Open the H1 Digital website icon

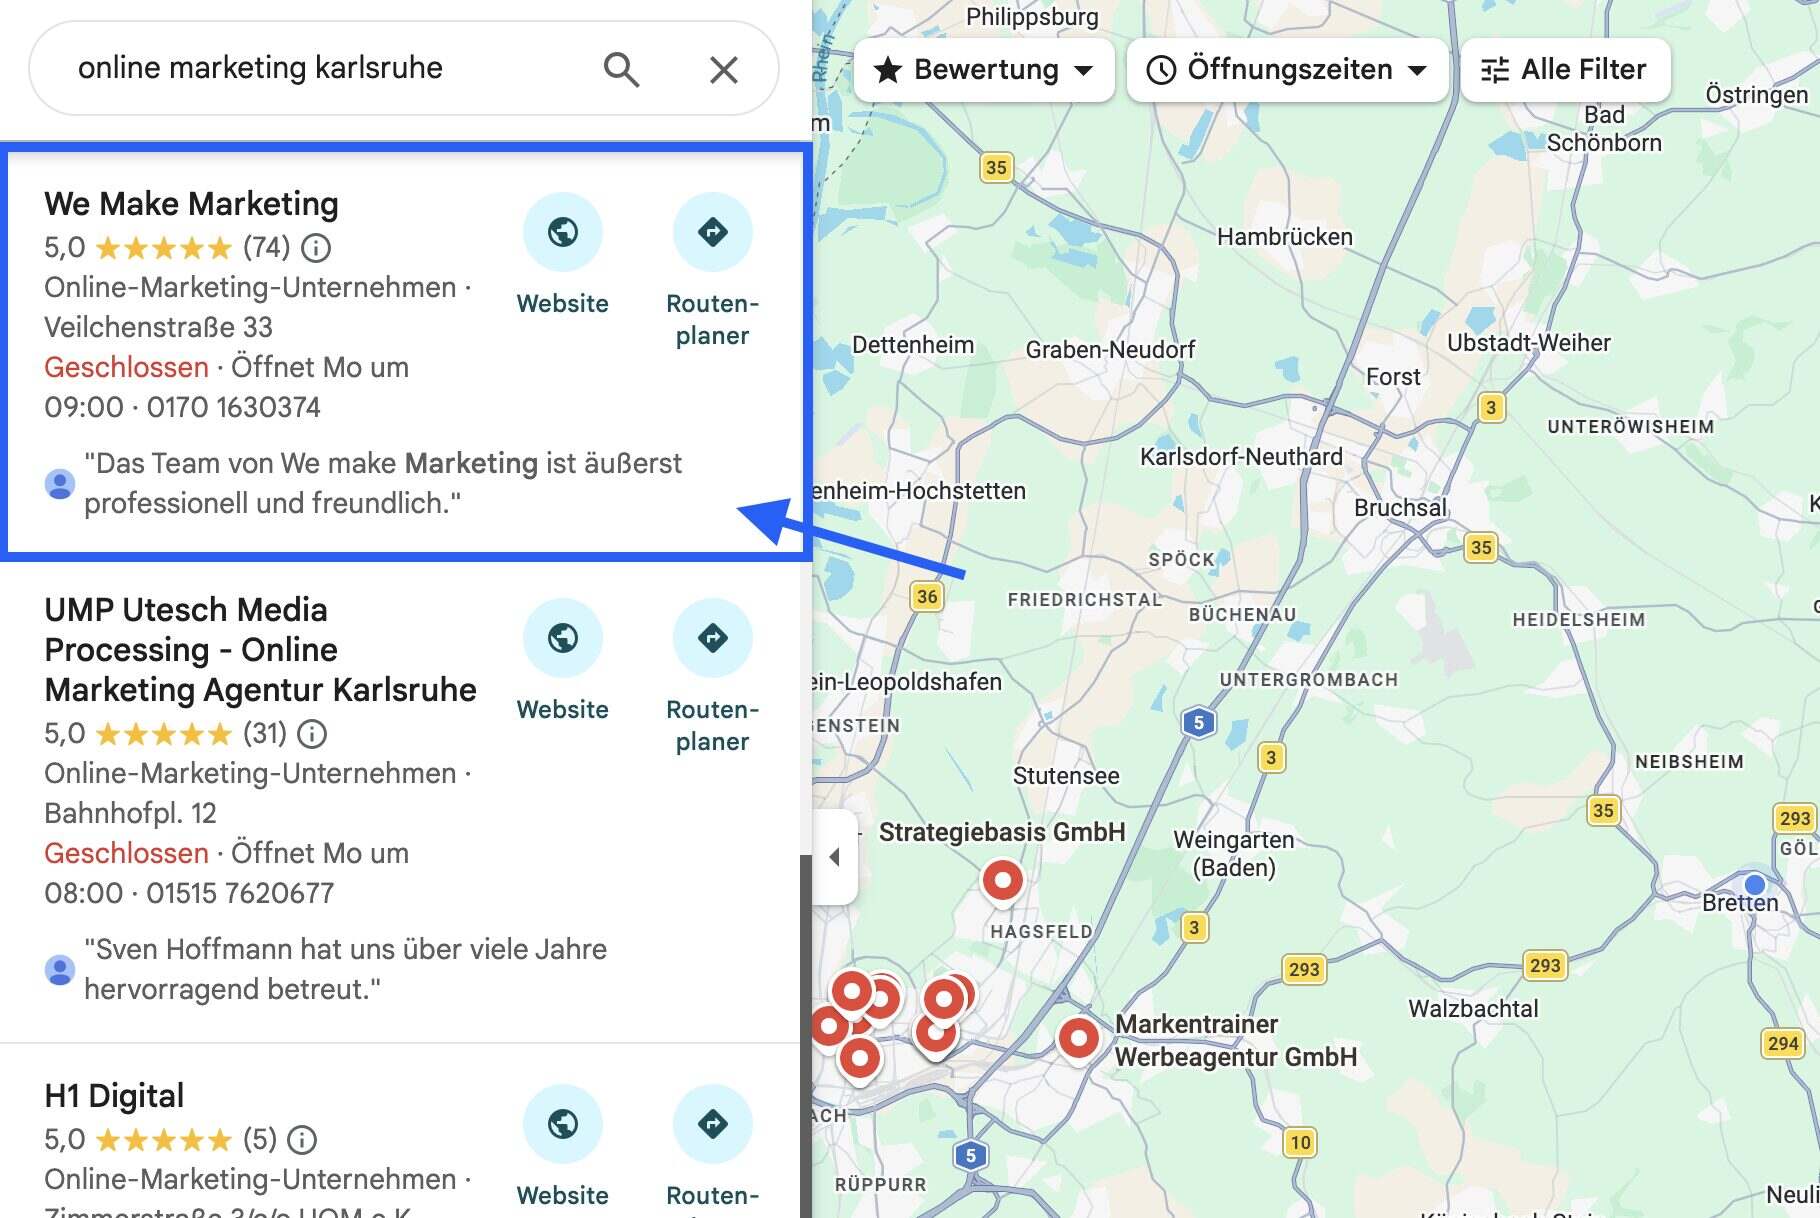click(x=562, y=1124)
